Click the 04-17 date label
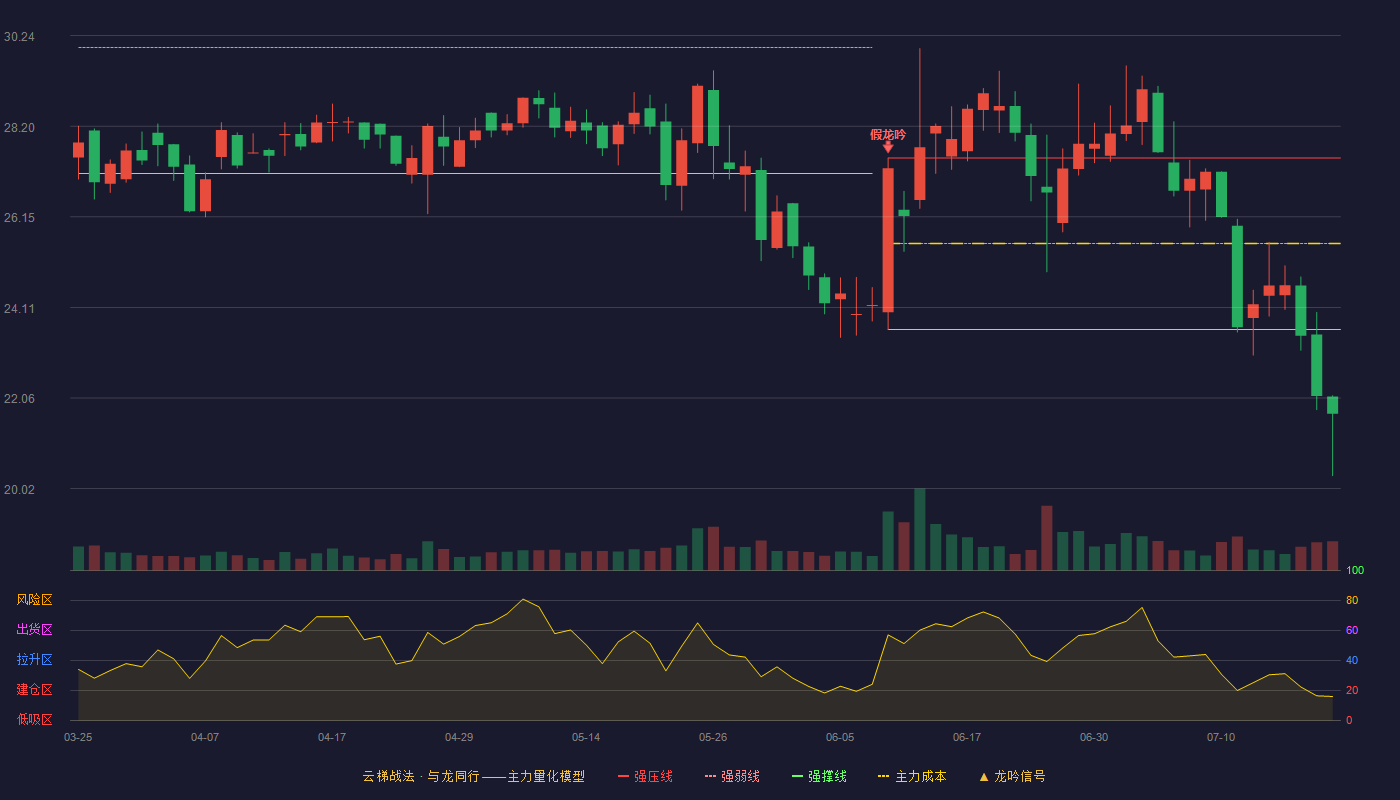The height and width of the screenshot is (800, 1400). point(332,737)
